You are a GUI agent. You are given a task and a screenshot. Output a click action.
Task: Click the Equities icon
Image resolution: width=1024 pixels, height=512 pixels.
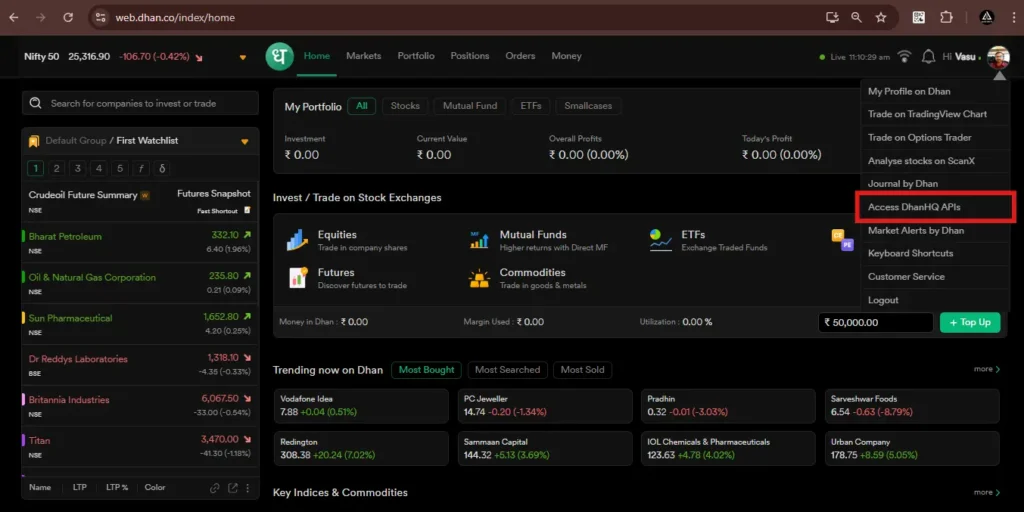pyautogui.click(x=297, y=240)
